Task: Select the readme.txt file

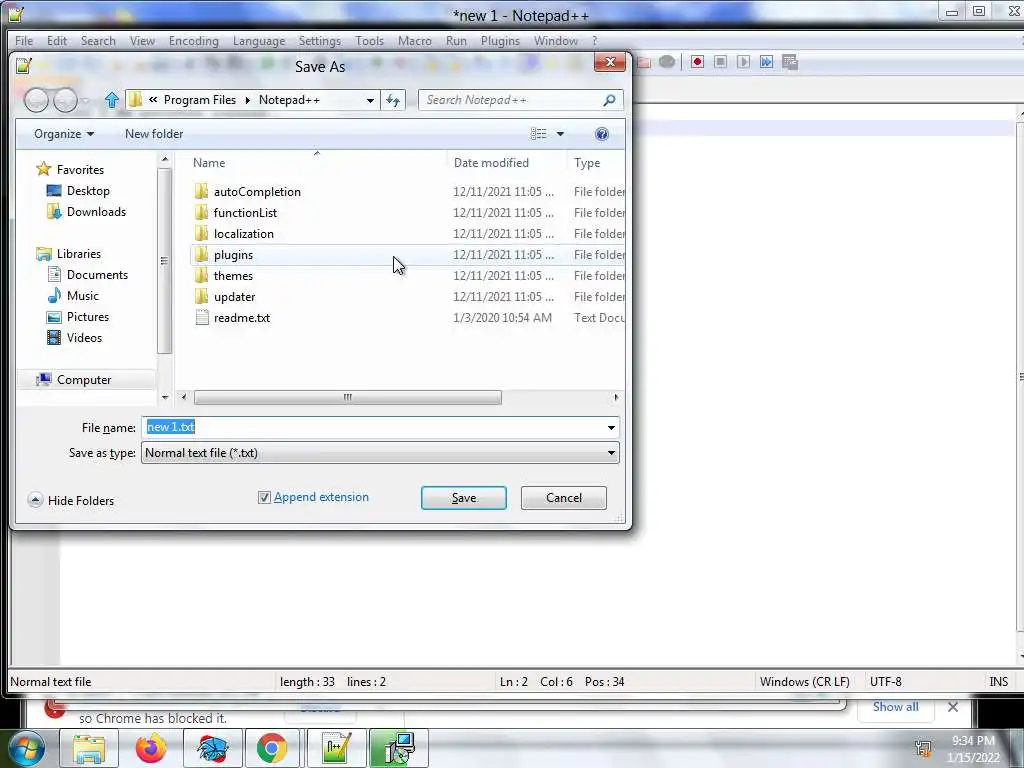Action: [242, 318]
